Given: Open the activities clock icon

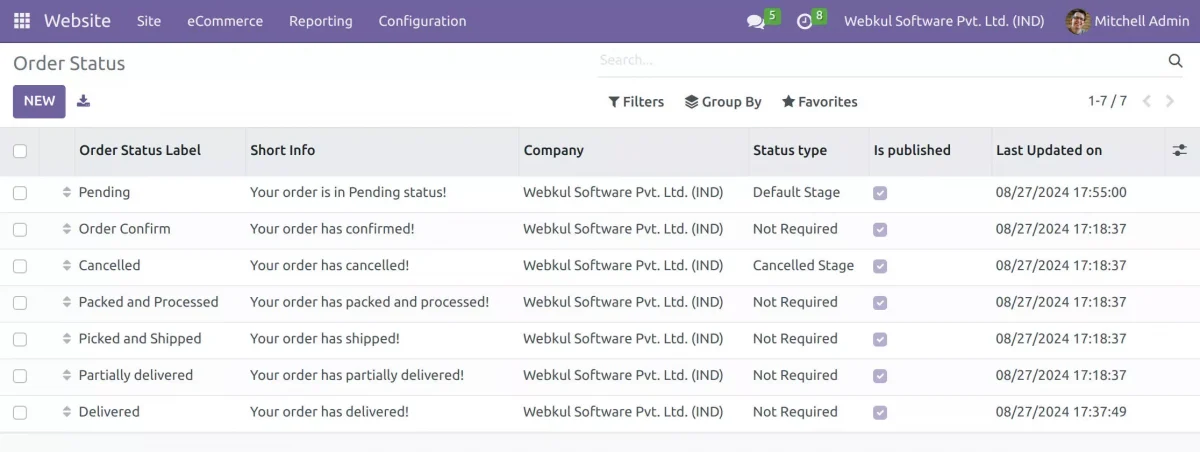Looking at the screenshot, I should point(805,21).
